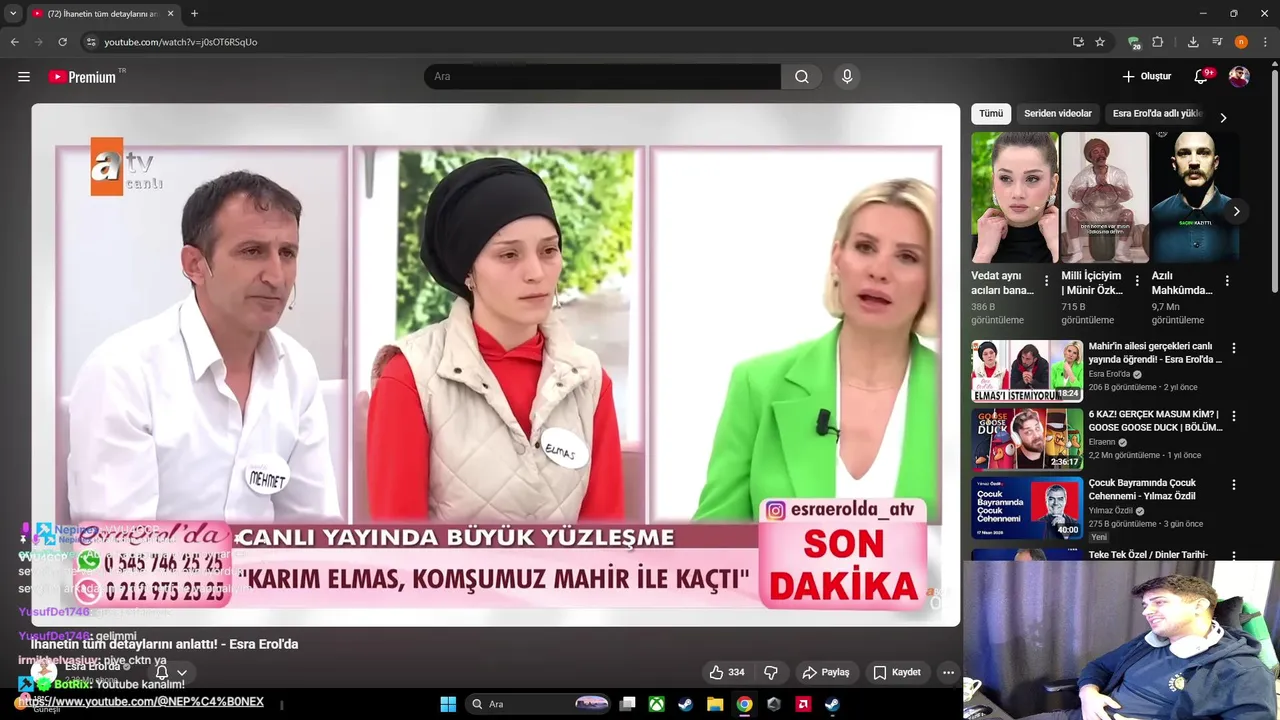Click the address bar URL
The width and height of the screenshot is (1280, 720).
point(181,42)
